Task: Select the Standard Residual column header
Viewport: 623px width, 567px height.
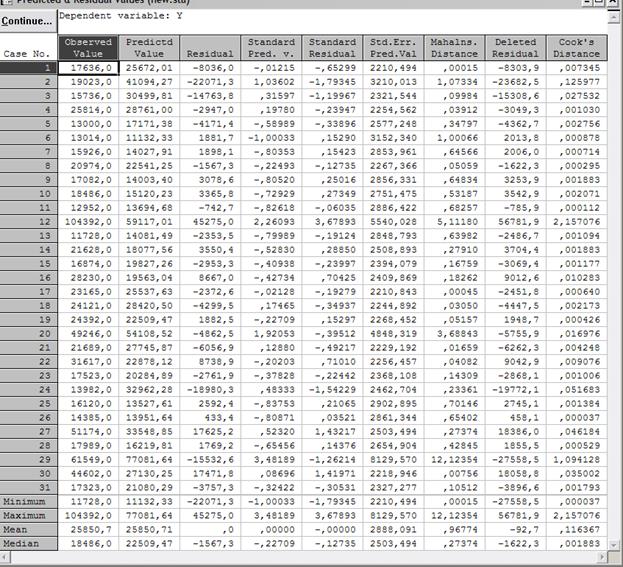Action: [x=332, y=47]
